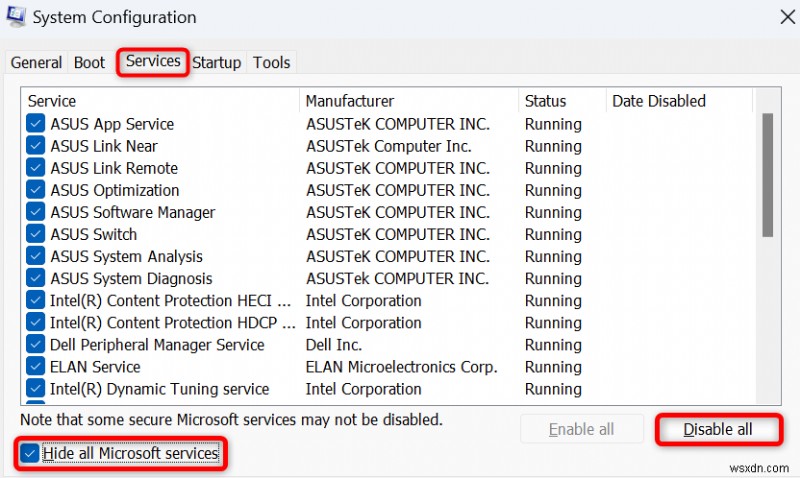The image size is (800, 478).
Task: Uncheck ASUS App Service checkbox
Action: tap(35, 123)
